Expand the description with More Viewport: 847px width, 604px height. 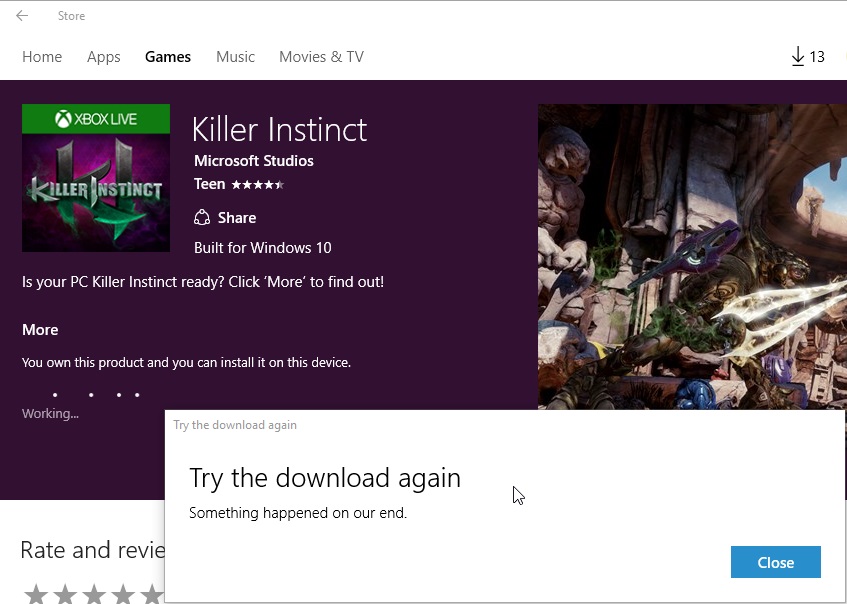pos(41,330)
